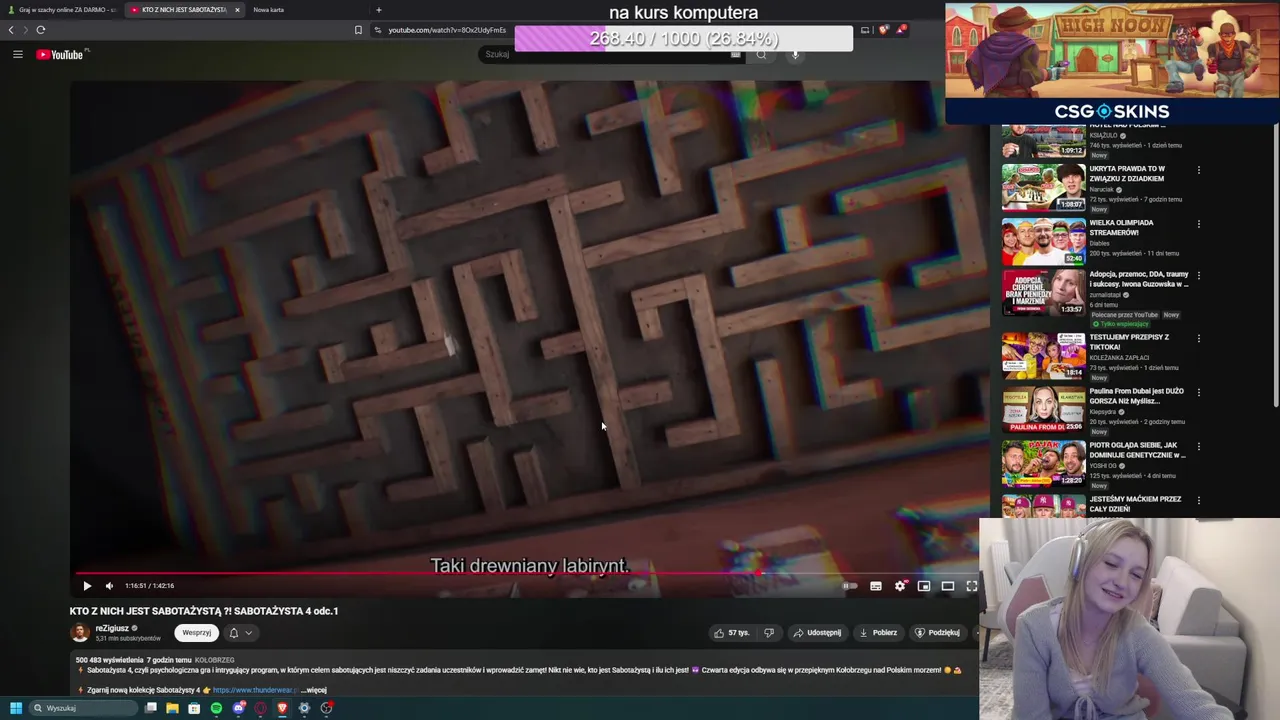The height and width of the screenshot is (720, 1280).
Task: Toggle the autoplay switch in the player
Action: [x=850, y=586]
